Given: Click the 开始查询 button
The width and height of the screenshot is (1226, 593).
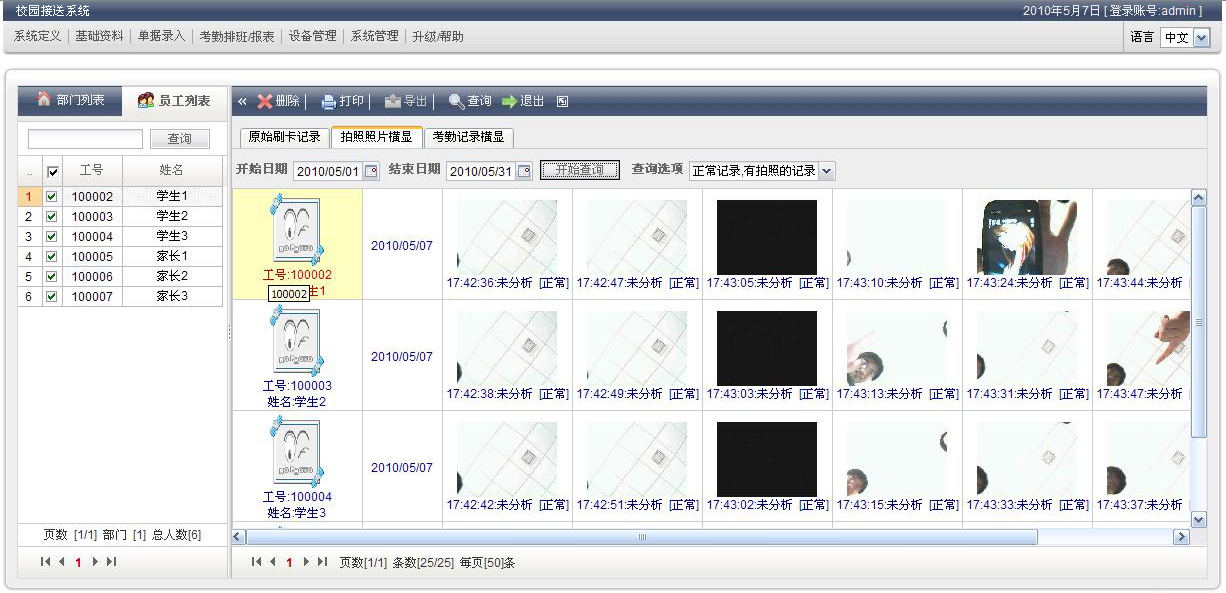Looking at the screenshot, I should 580,170.
